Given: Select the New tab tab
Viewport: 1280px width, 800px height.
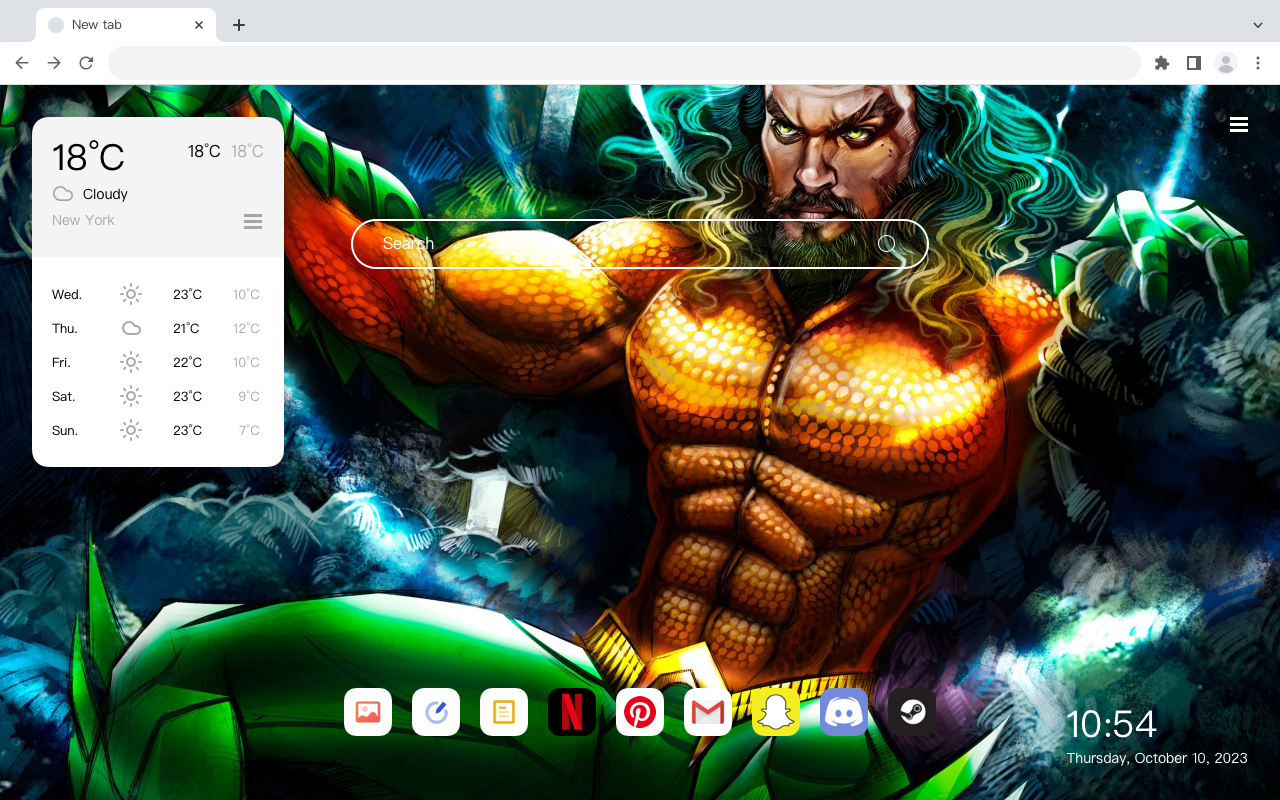Looking at the screenshot, I should click(x=126, y=25).
